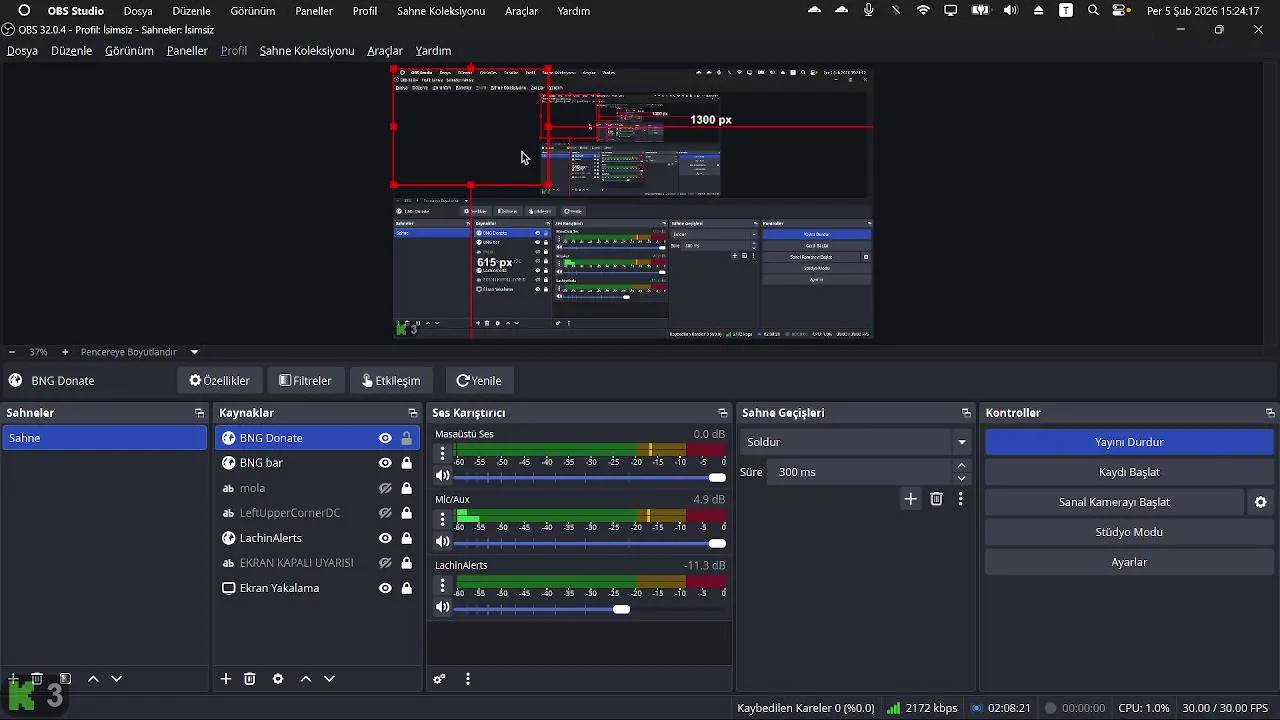Show the mola source

385,488
